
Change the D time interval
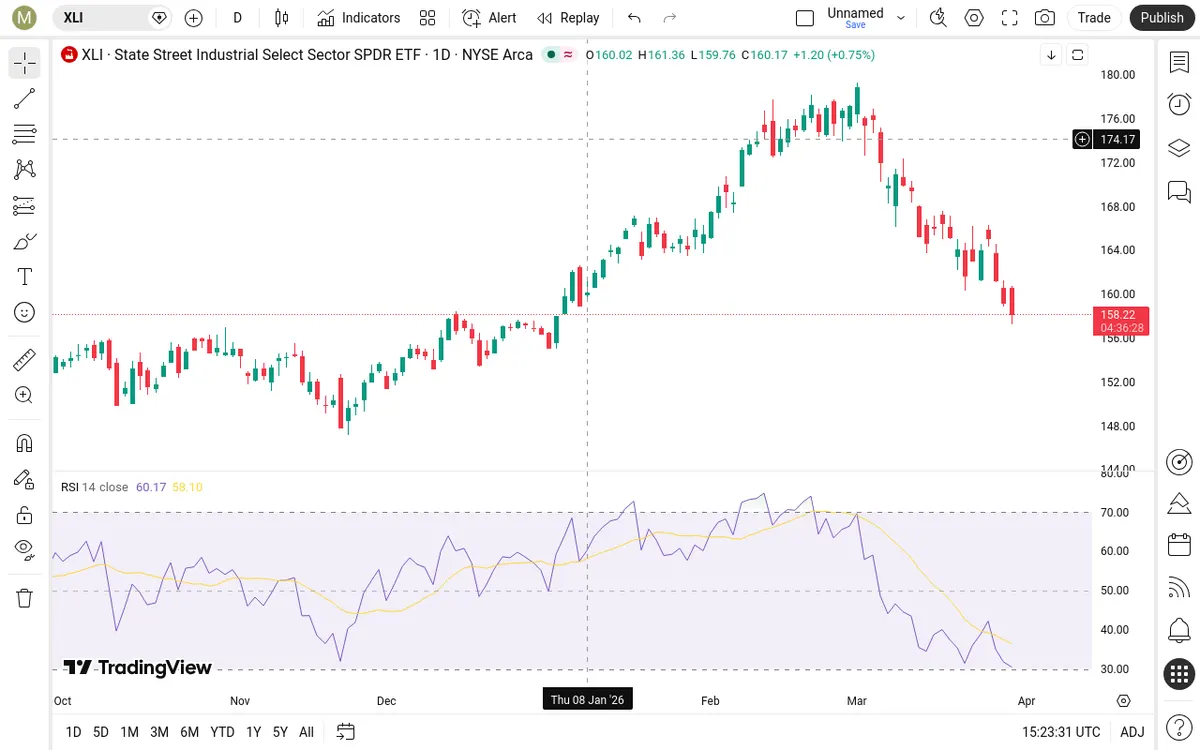[x=237, y=18]
